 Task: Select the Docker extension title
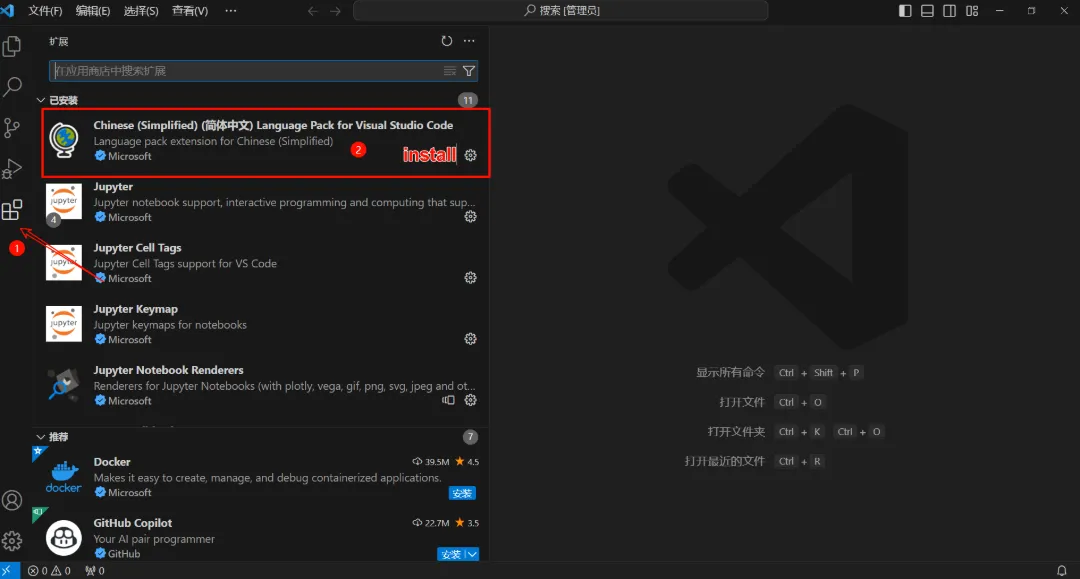click(x=112, y=462)
